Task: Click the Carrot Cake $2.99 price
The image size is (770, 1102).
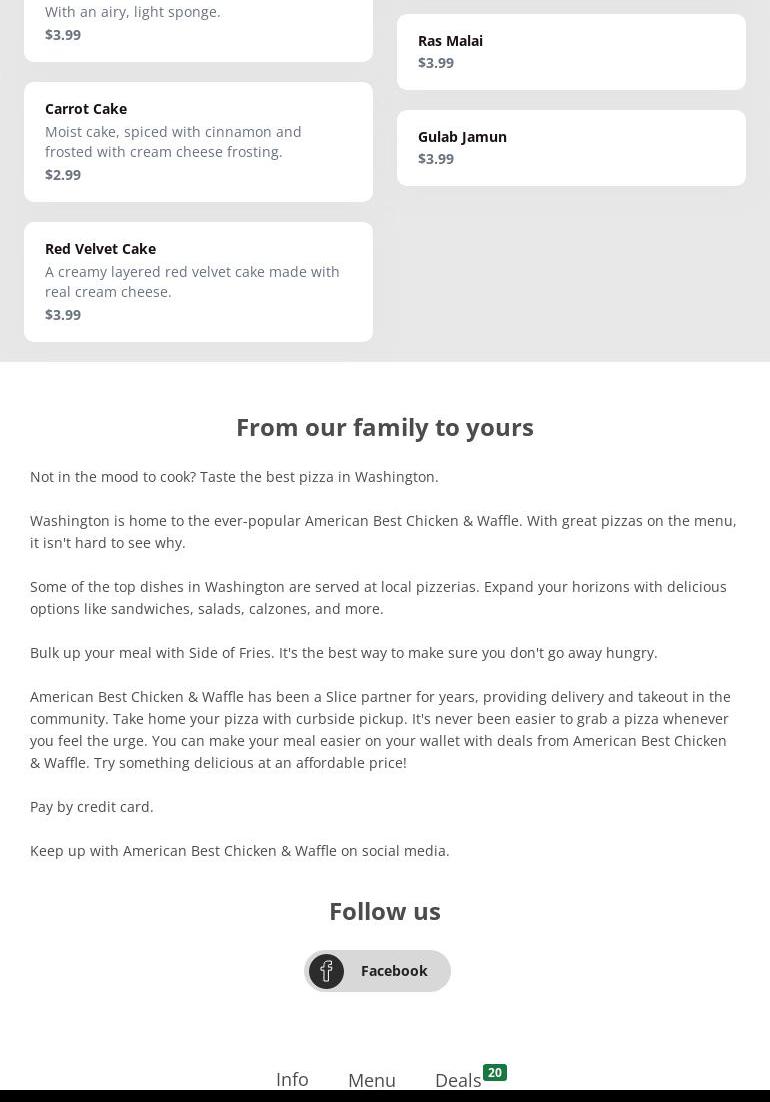Action: click(x=63, y=175)
